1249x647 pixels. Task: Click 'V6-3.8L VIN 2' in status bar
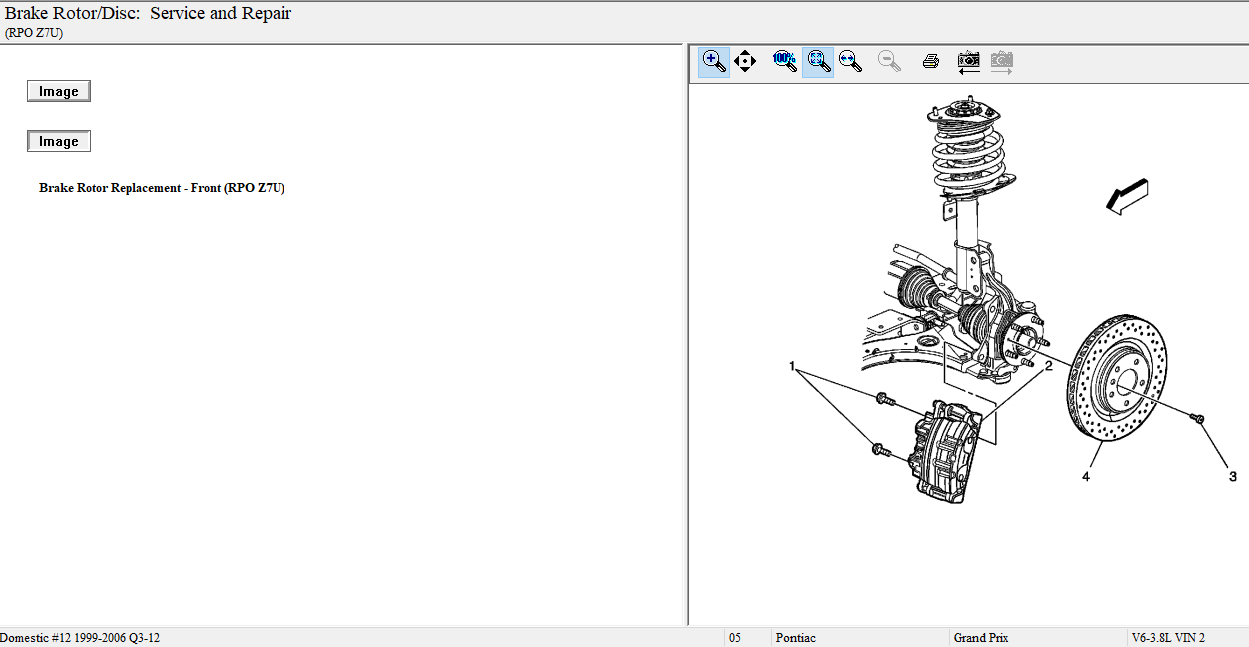pyautogui.click(x=1168, y=638)
